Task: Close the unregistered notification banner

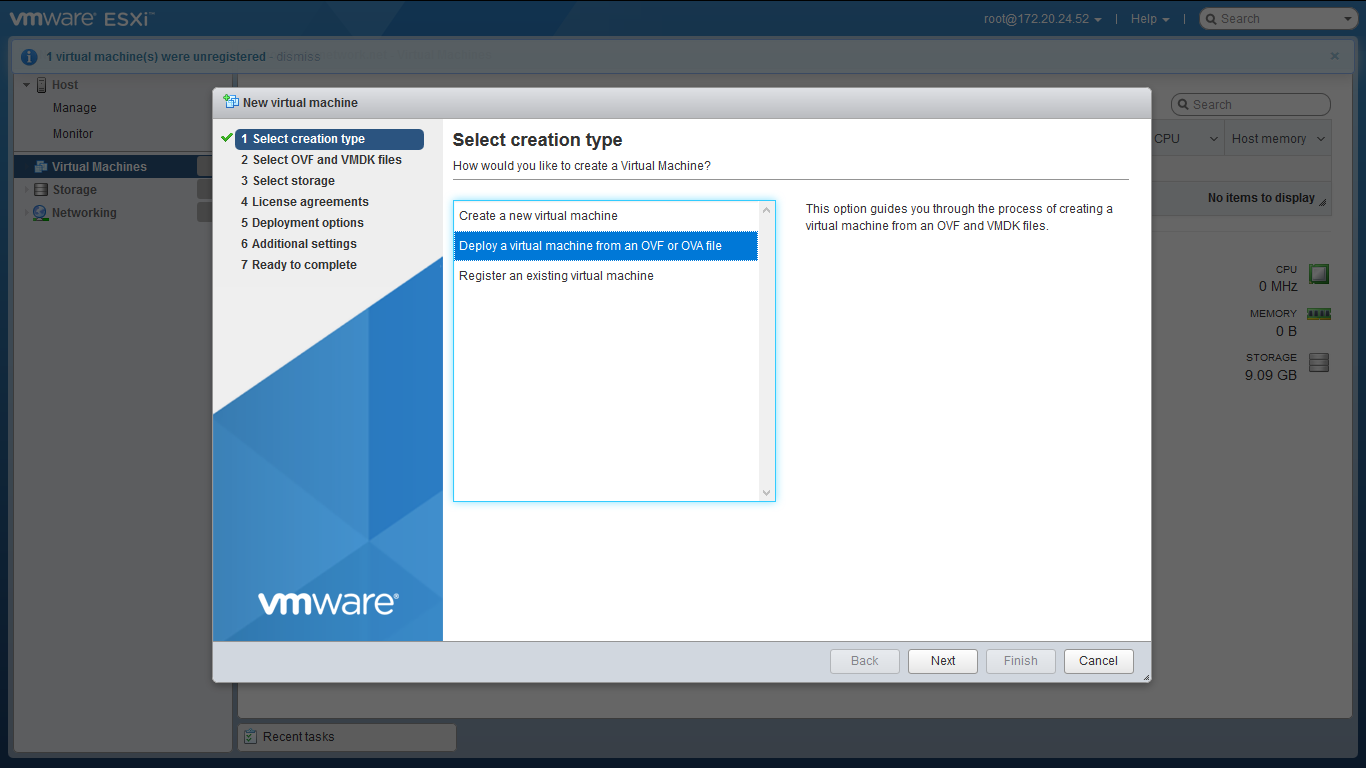Action: pyautogui.click(x=1334, y=57)
